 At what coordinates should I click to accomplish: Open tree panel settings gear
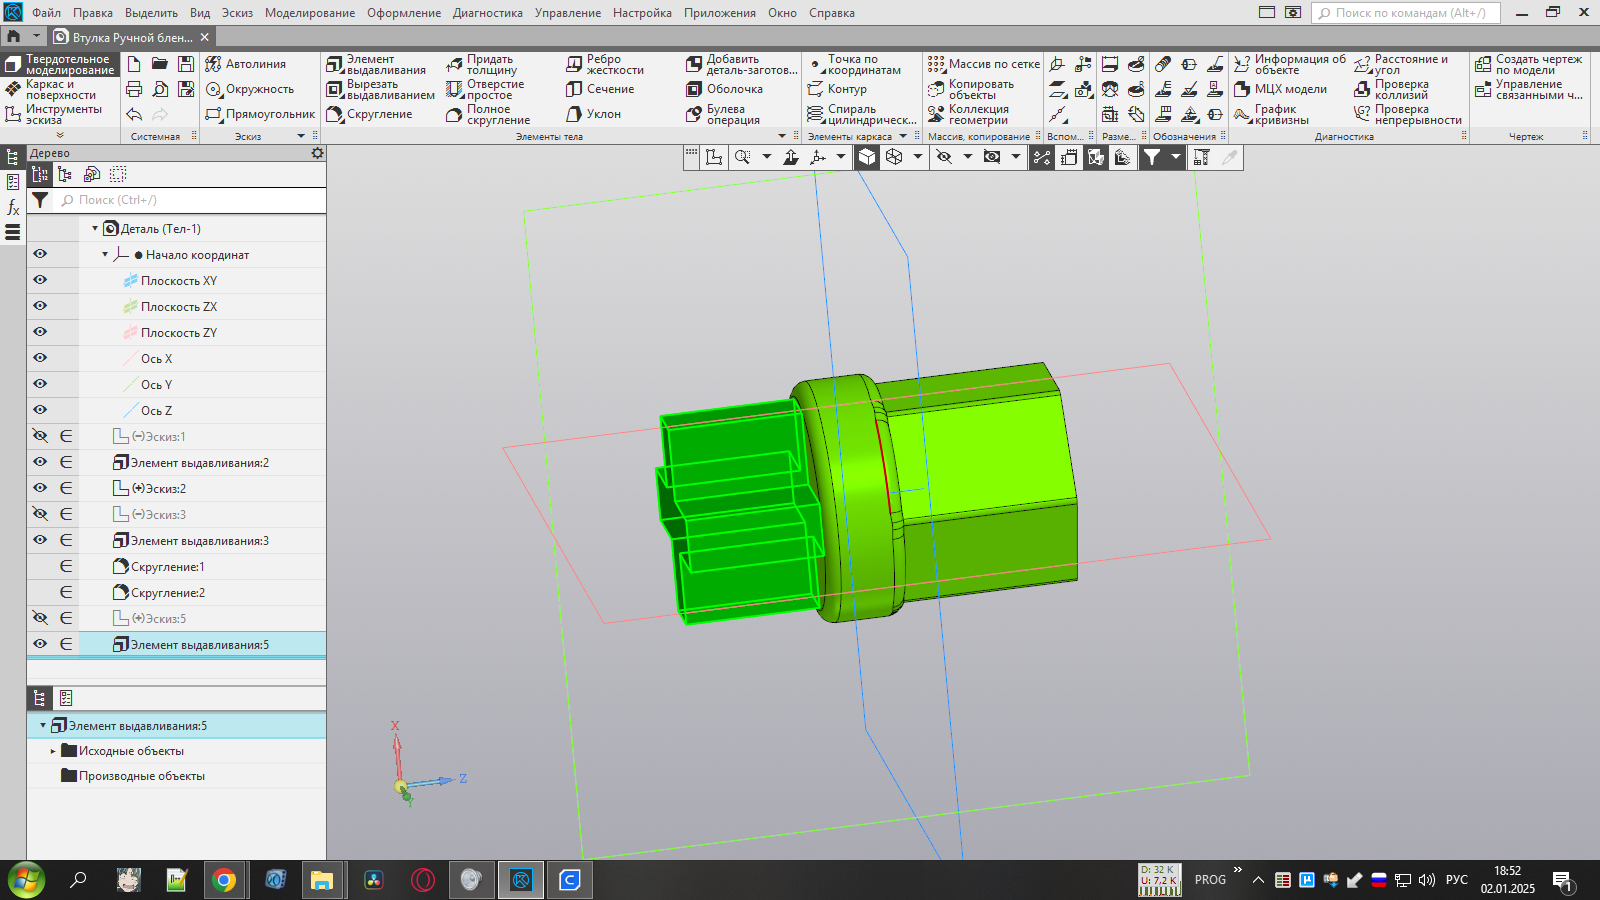coord(317,153)
